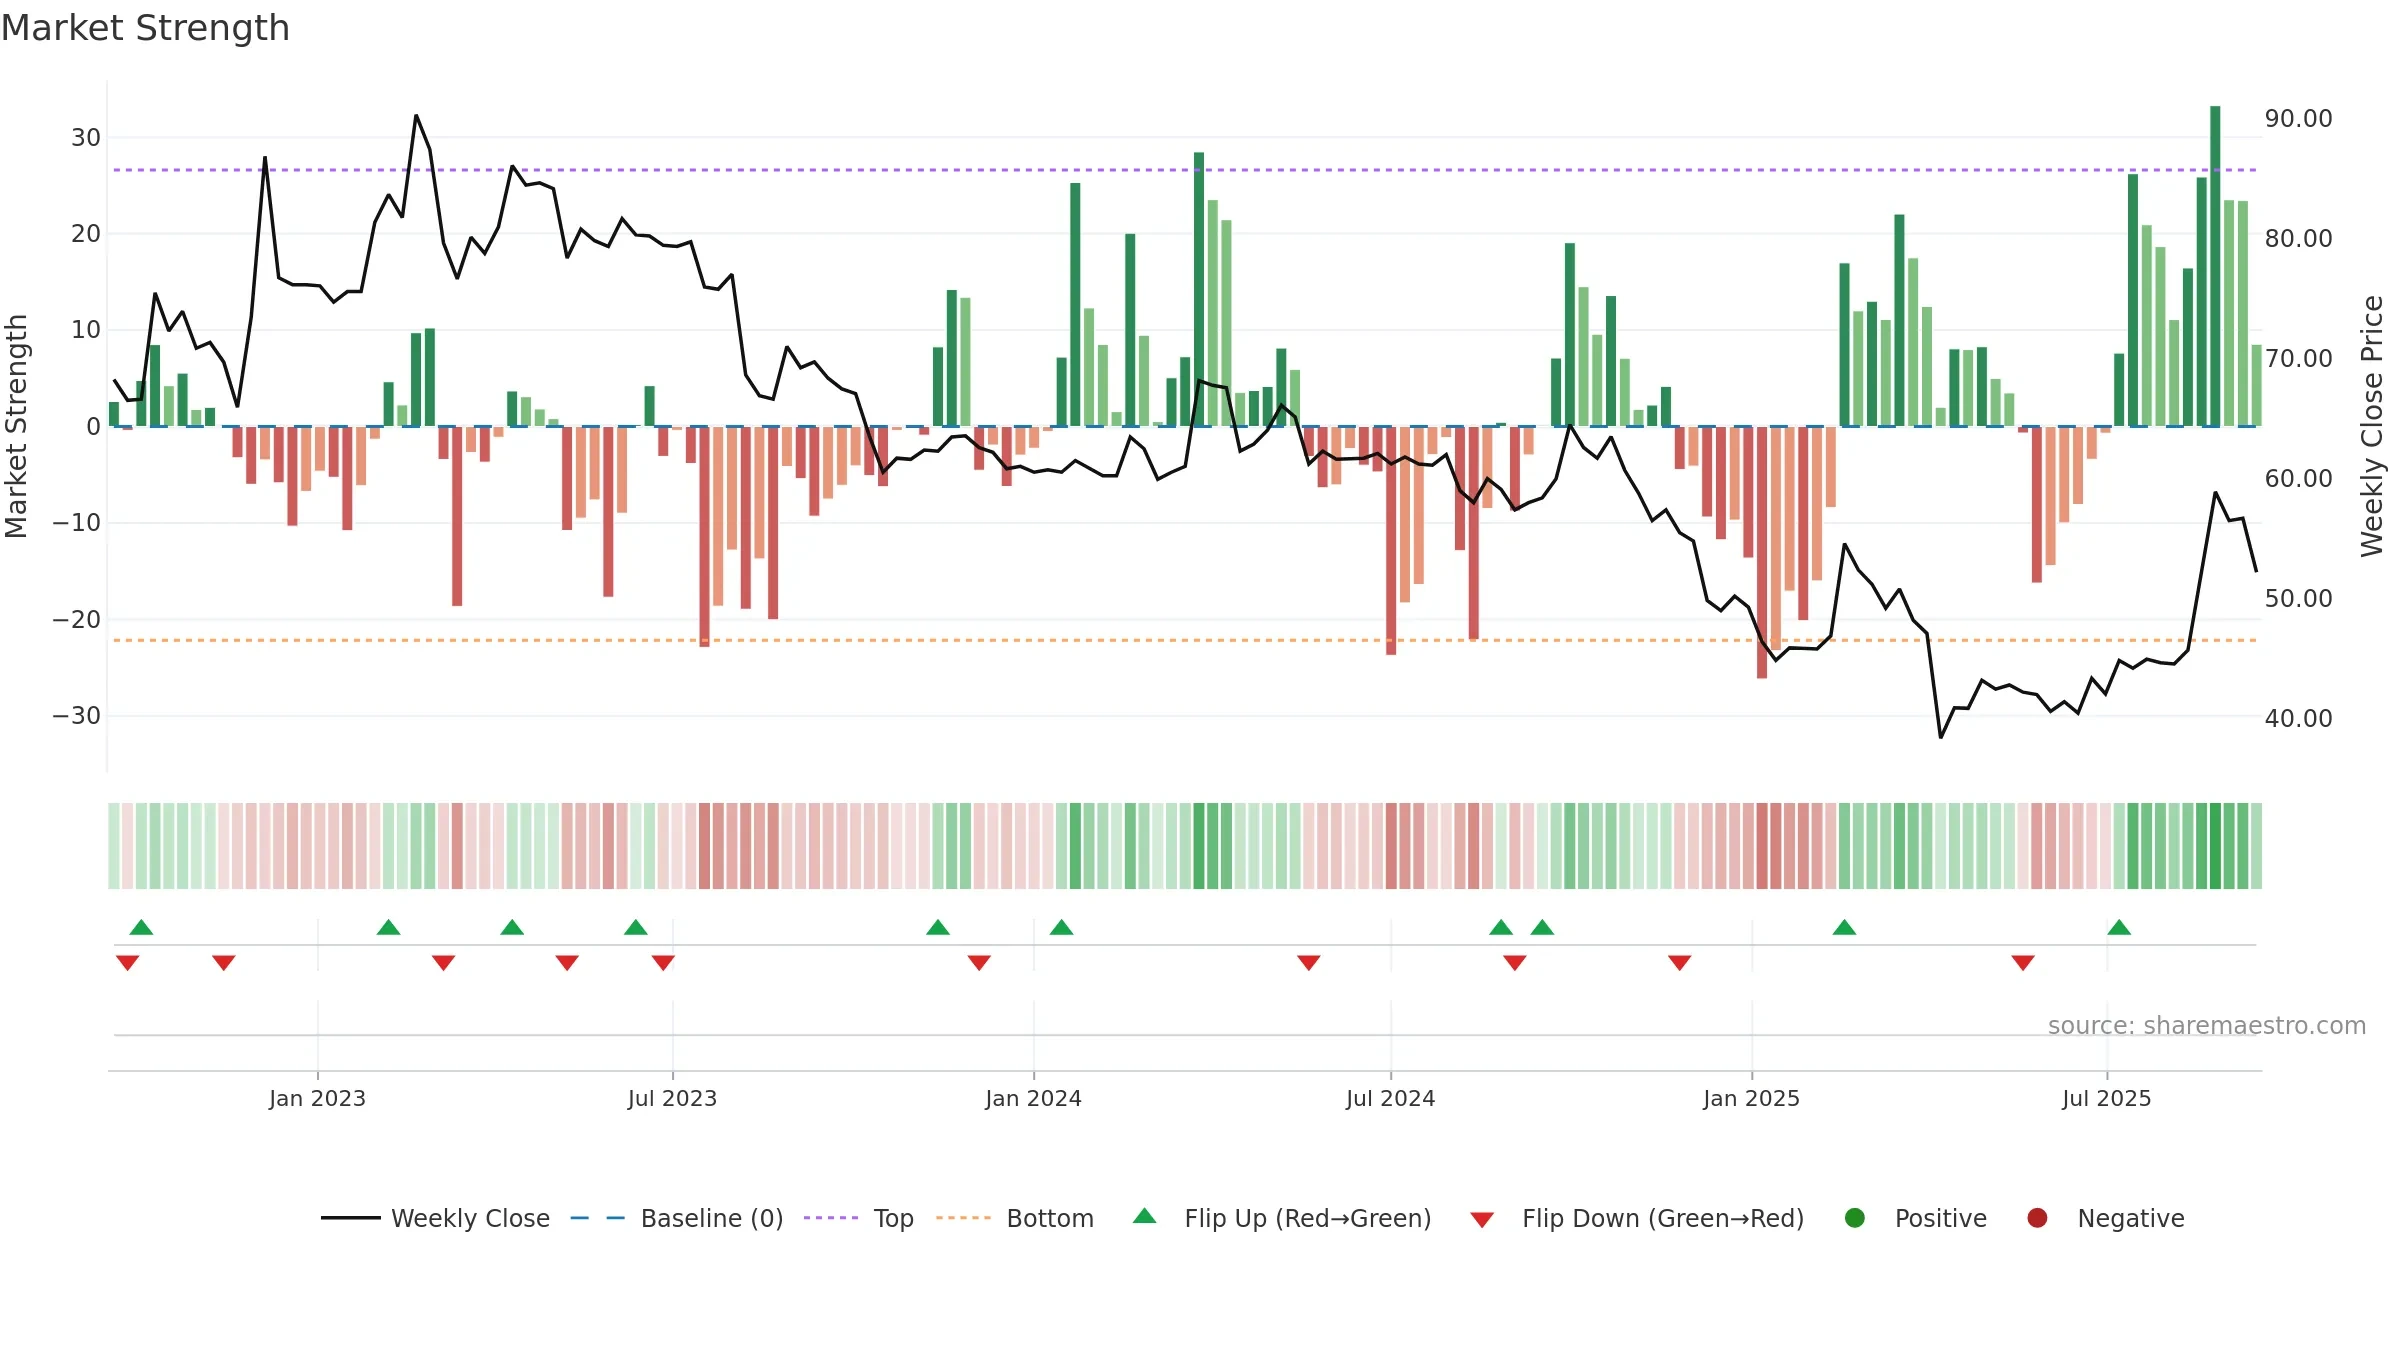The image size is (2400, 1350).
Task: Click the Market Strength chart title
Action: point(145,28)
